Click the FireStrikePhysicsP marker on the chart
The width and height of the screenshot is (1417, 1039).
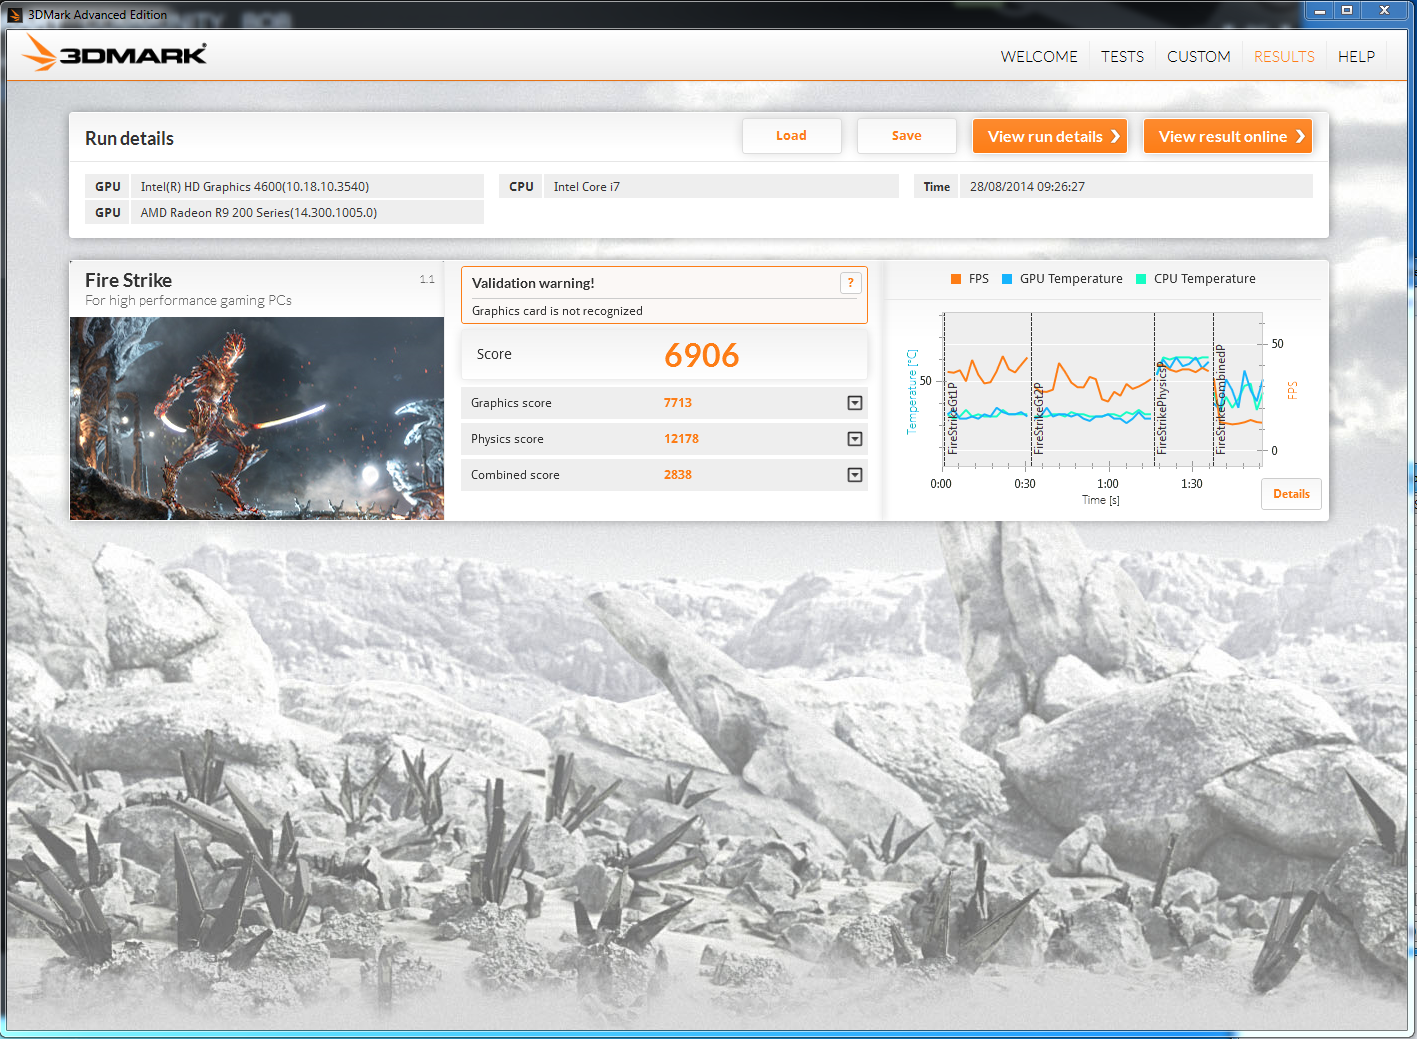pyautogui.click(x=1161, y=410)
